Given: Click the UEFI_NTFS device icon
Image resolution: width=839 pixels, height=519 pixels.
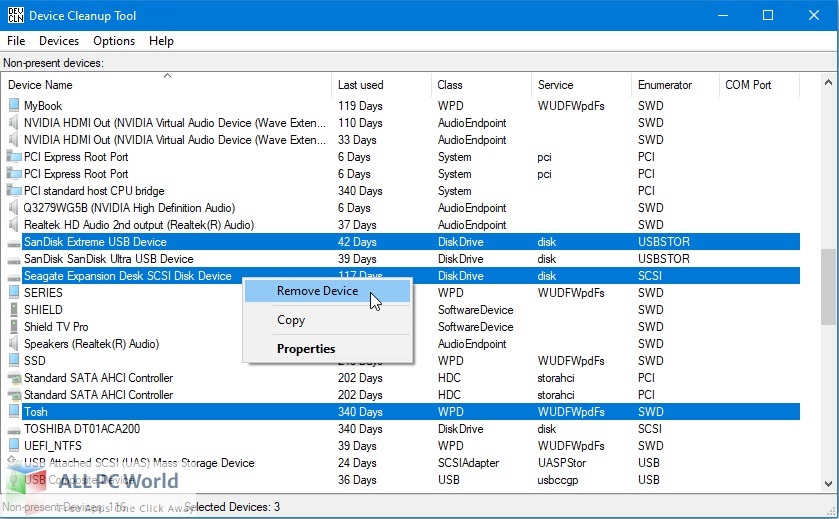Looking at the screenshot, I should click(14, 446).
